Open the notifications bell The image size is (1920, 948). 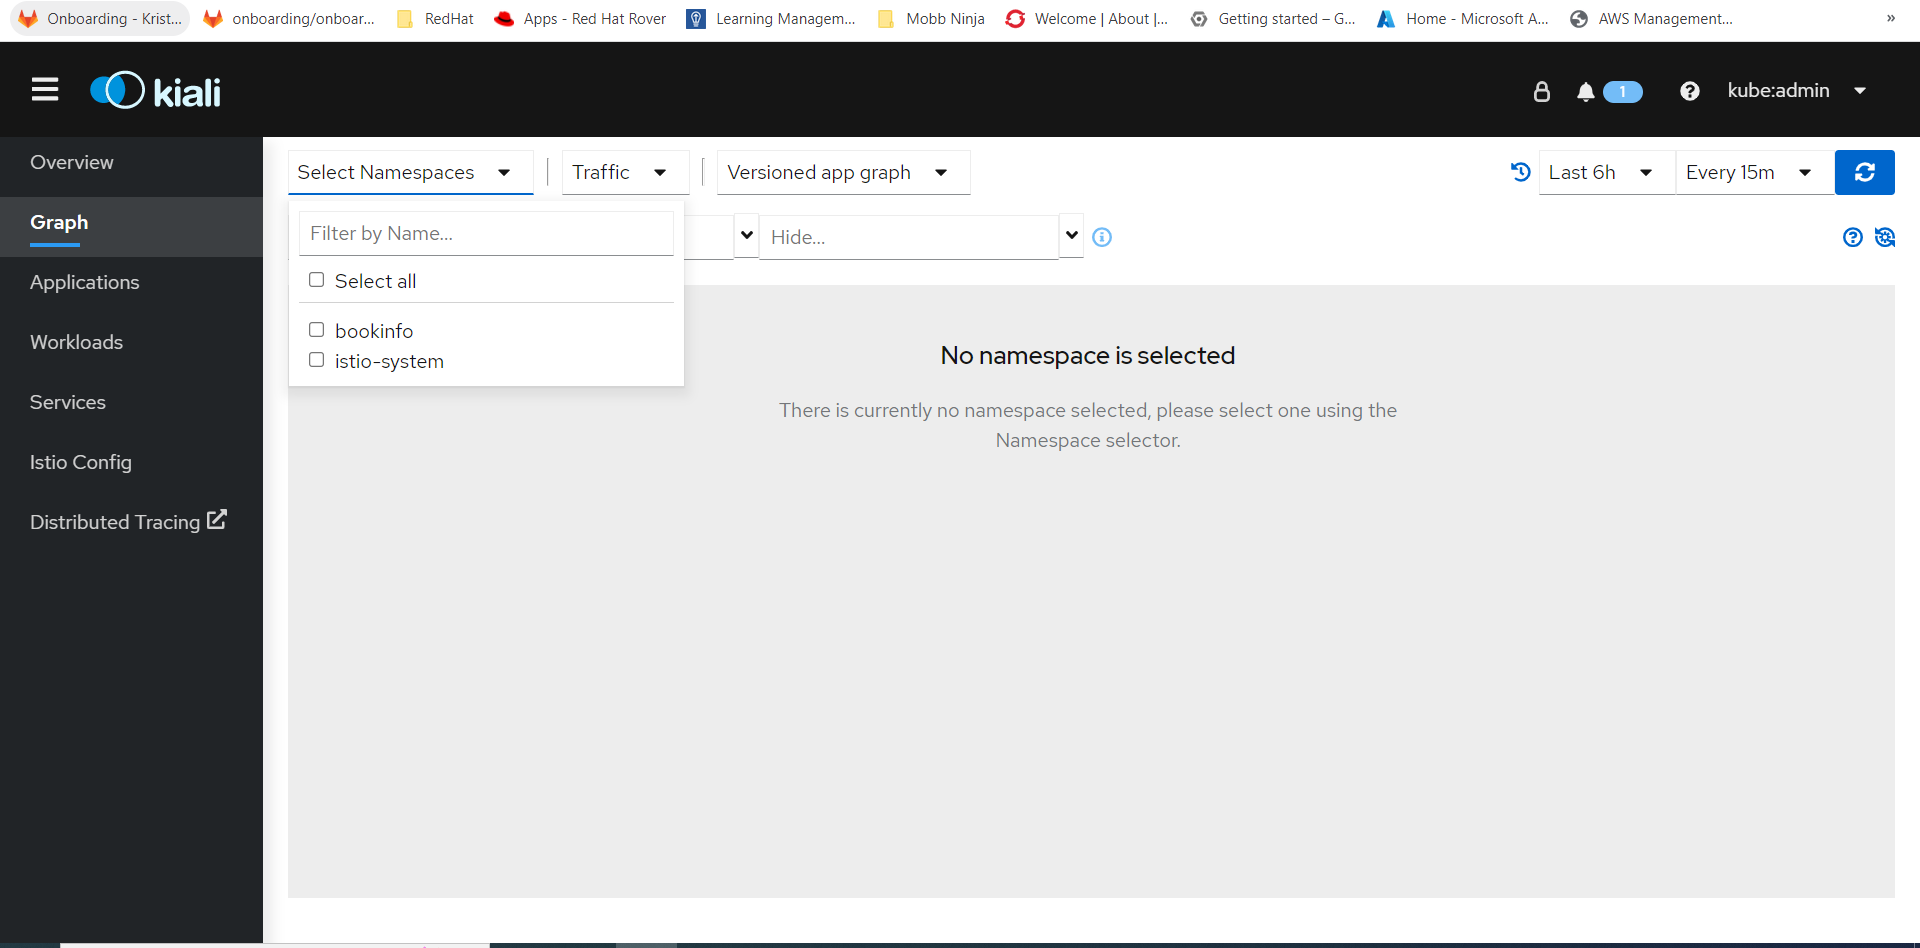1585,92
